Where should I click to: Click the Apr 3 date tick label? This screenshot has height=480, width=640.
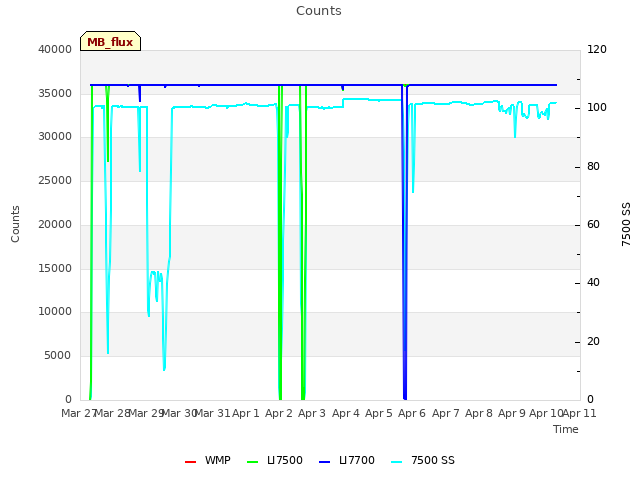[312, 413]
